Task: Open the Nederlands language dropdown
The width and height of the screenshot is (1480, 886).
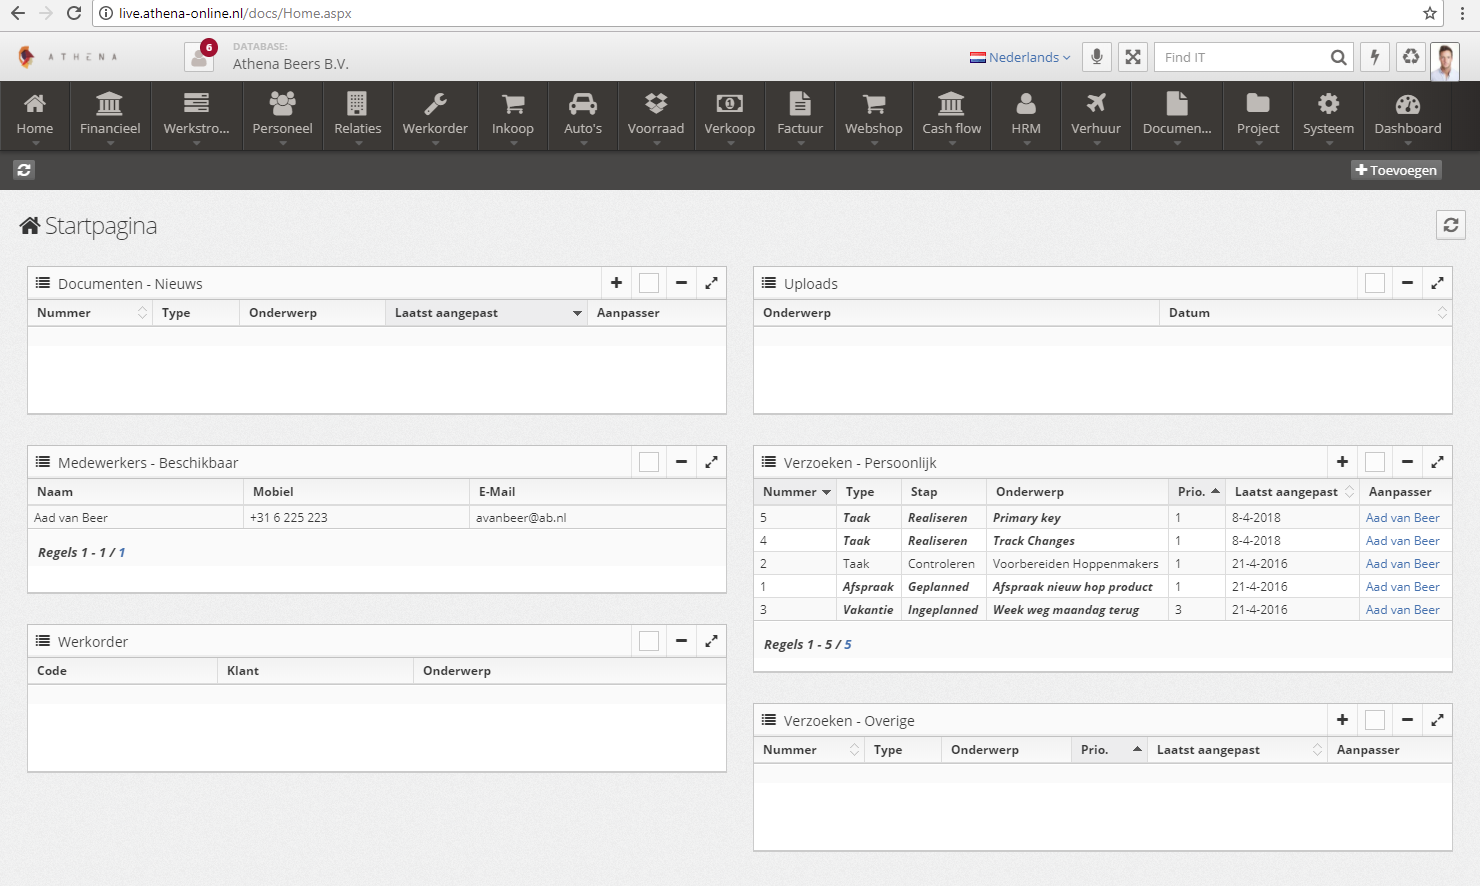Action: tap(1020, 57)
